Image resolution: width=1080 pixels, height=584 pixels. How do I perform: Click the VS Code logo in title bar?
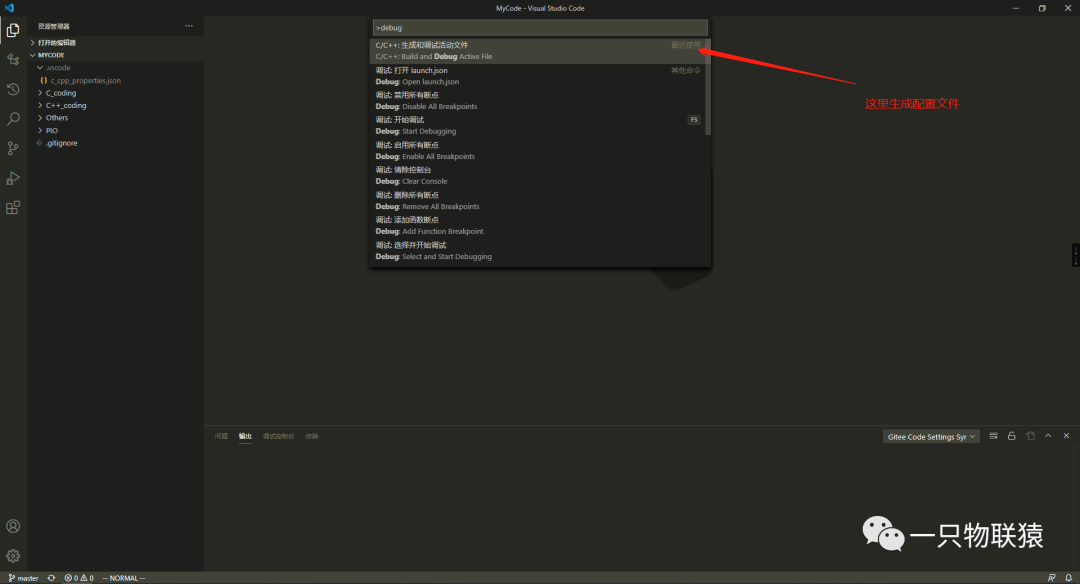10,8
